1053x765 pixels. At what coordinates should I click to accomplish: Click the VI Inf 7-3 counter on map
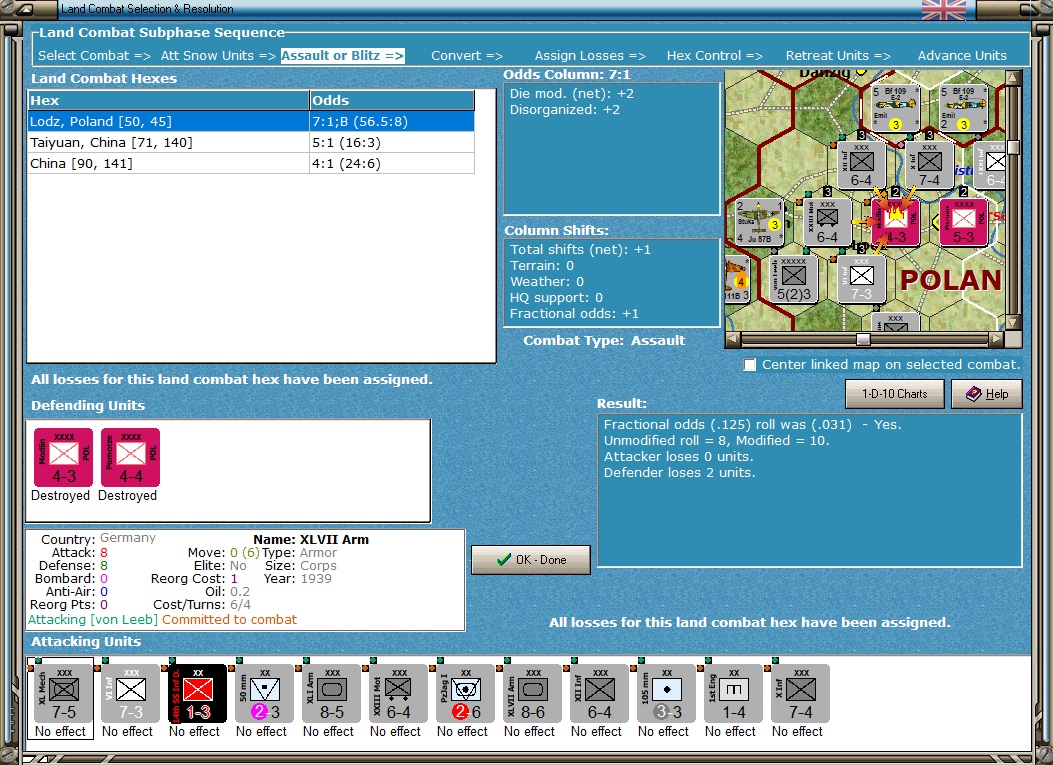coord(862,279)
